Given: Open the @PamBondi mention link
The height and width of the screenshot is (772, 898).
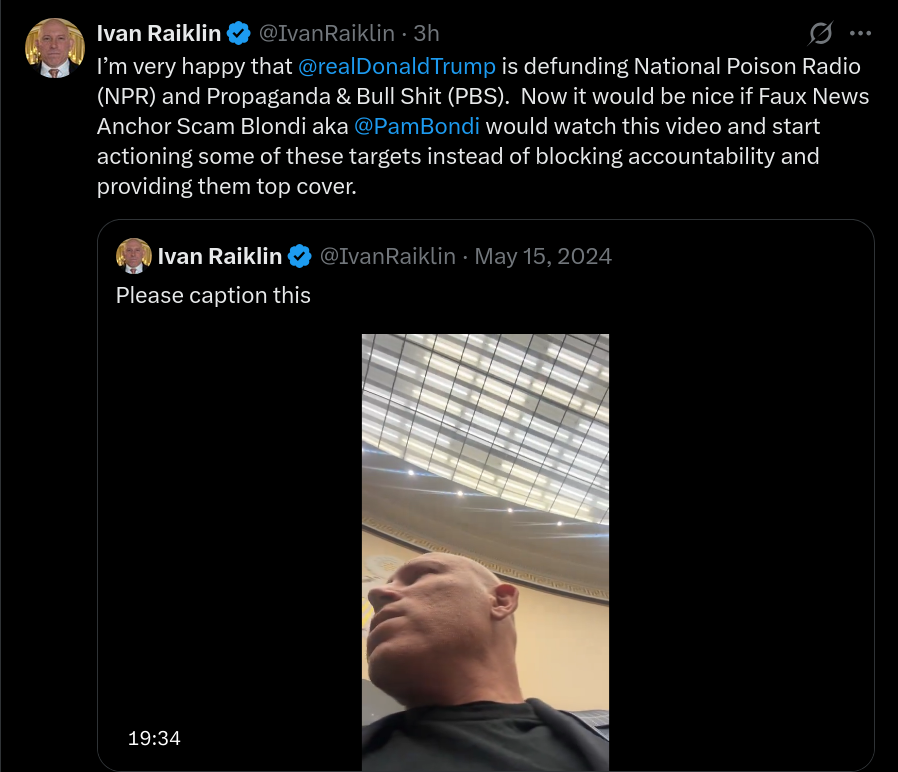Looking at the screenshot, I should tap(416, 126).
